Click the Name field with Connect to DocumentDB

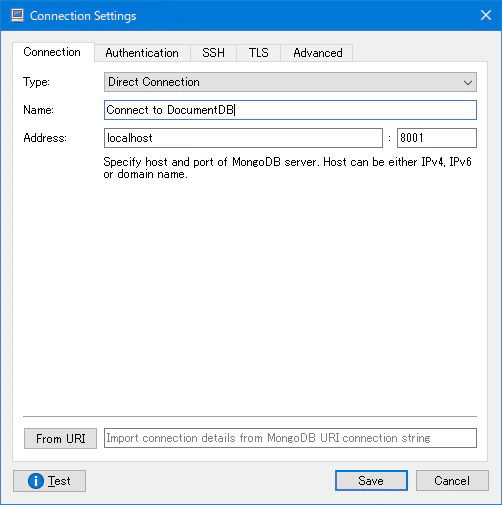[x=290, y=110]
